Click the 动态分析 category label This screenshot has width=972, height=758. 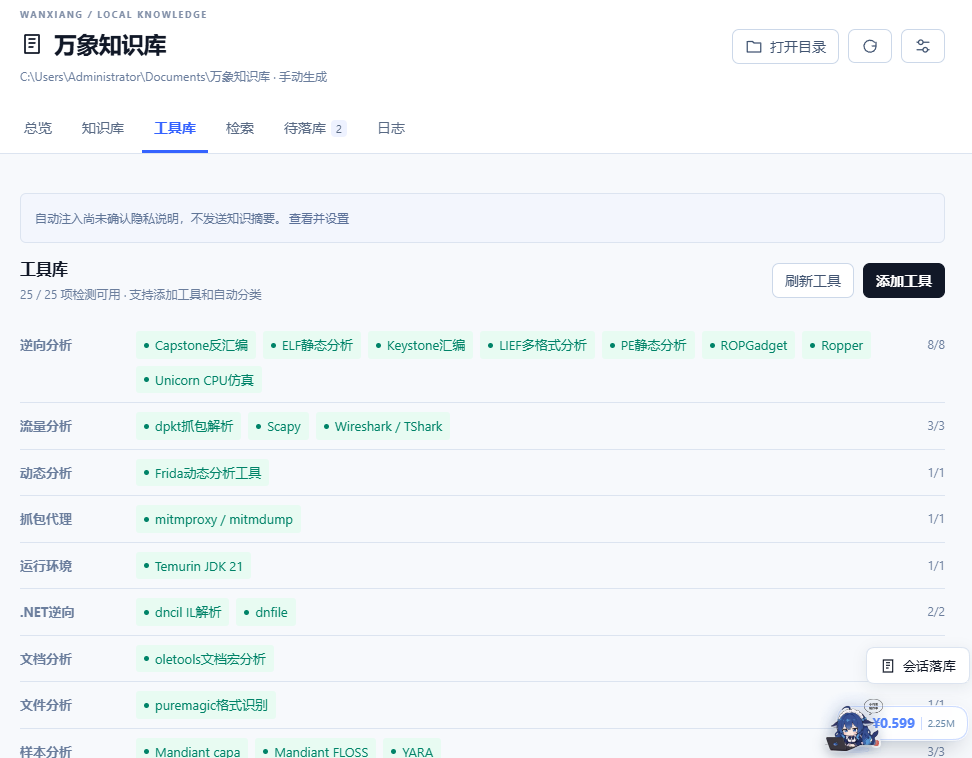46,473
